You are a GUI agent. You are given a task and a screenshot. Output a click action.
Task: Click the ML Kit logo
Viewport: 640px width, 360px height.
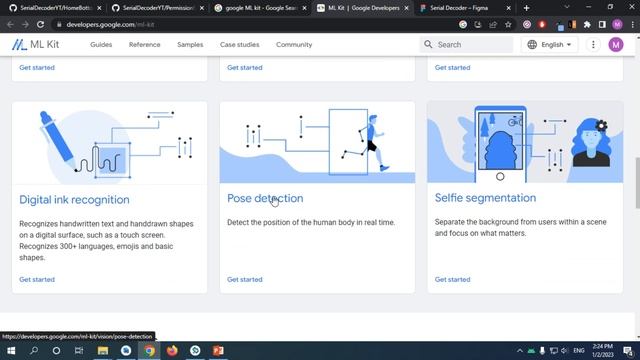36,44
